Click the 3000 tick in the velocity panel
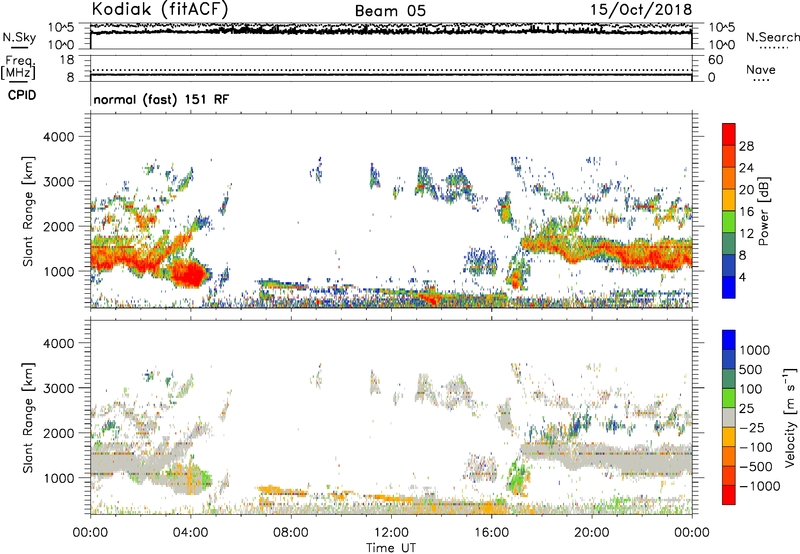Viewport: 800px width, 554px height. 58,388
